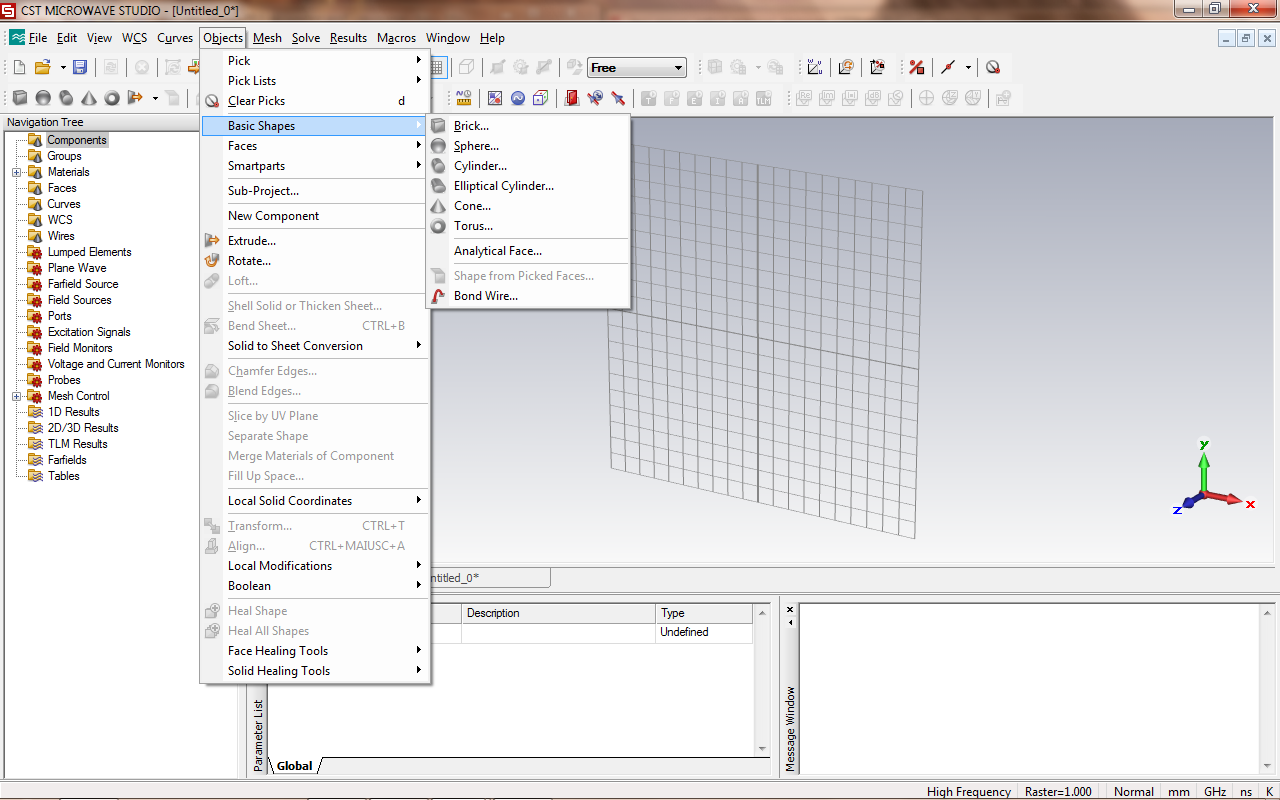Viewport: 1280px width, 800px height.
Task: Click the Plane wave arrow icon
Action: 618,97
